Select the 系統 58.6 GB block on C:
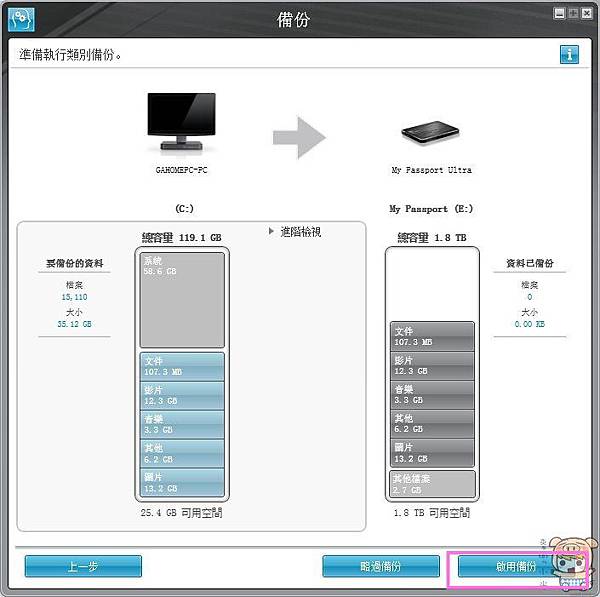Image resolution: width=600 pixels, height=597 pixels. (x=182, y=300)
